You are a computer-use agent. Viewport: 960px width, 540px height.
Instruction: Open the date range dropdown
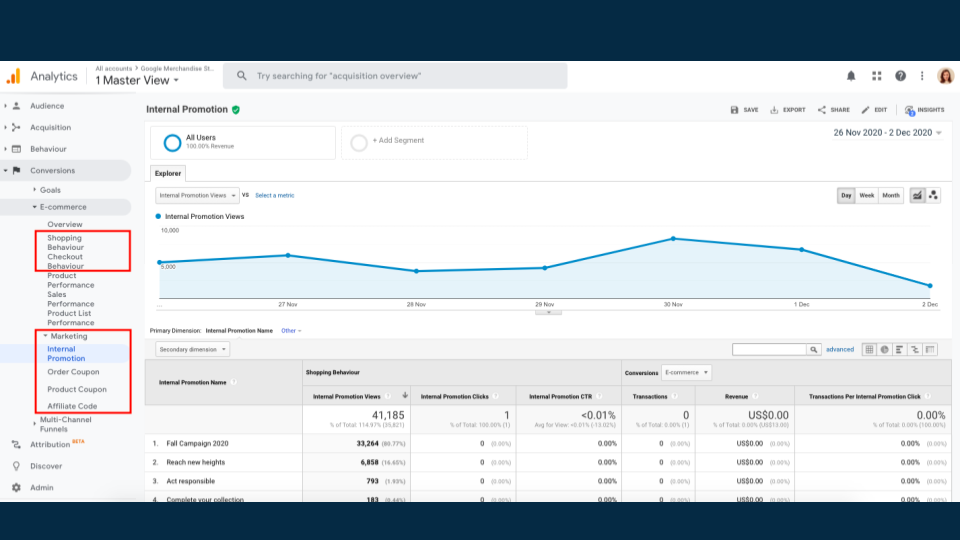point(887,133)
